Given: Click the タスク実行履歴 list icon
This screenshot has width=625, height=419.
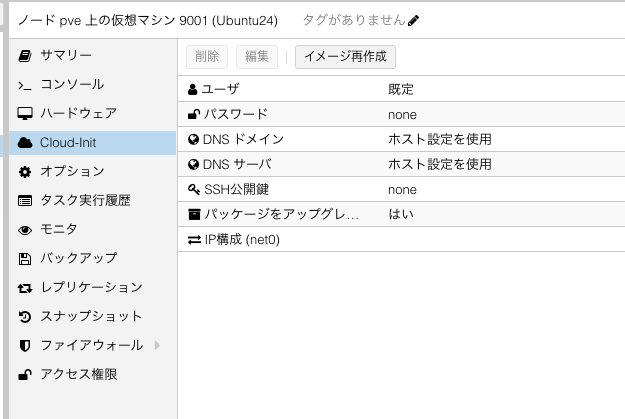Looking at the screenshot, I should click(25, 201).
